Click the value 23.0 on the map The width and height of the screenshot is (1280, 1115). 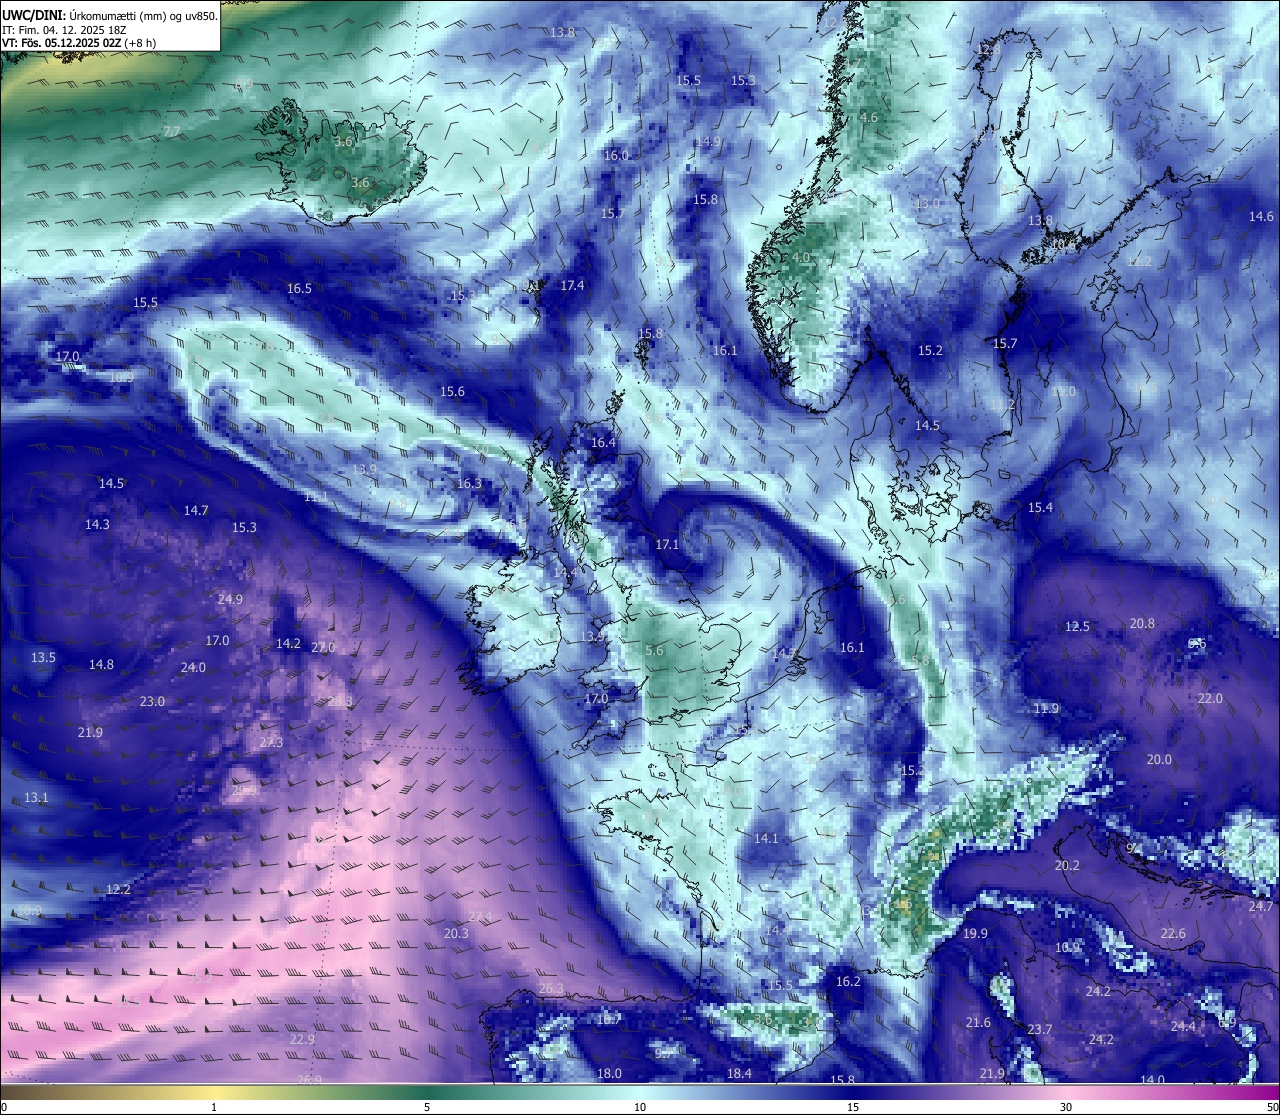[x=152, y=702]
